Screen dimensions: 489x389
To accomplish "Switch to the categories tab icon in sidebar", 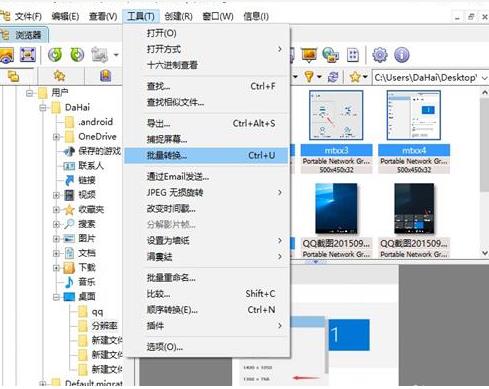I will pos(105,76).
